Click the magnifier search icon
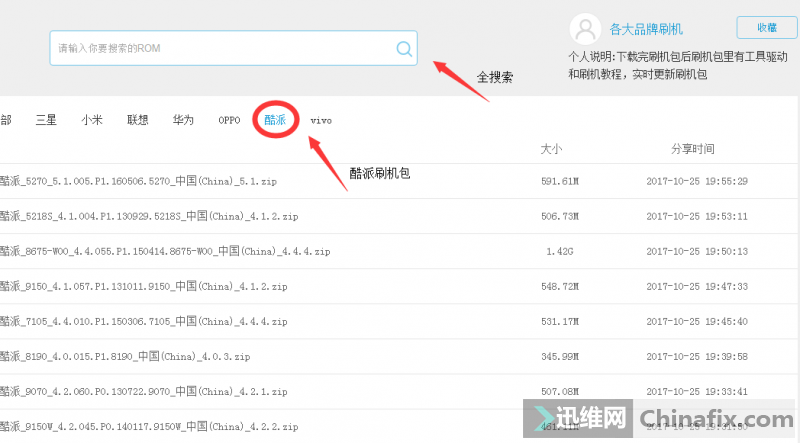 (x=404, y=48)
